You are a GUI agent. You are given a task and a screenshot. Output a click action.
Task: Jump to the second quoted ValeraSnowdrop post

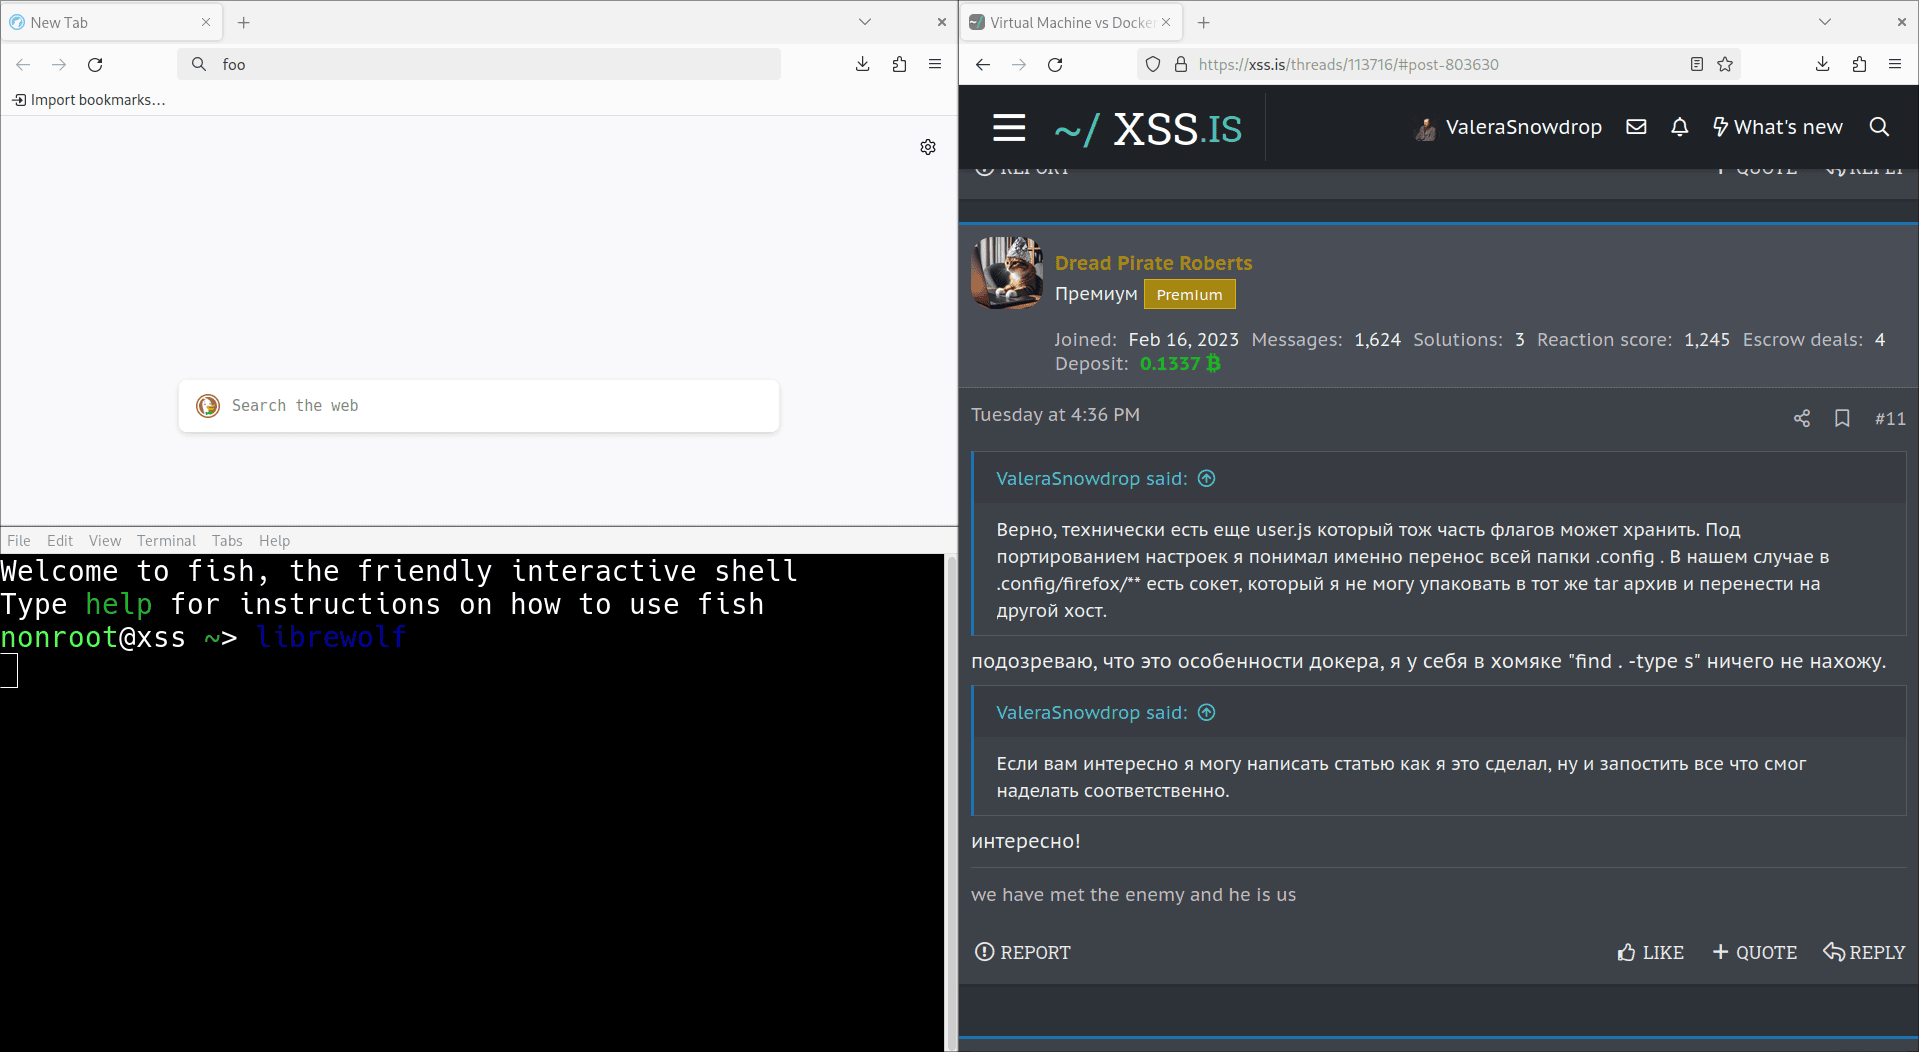pos(1206,713)
